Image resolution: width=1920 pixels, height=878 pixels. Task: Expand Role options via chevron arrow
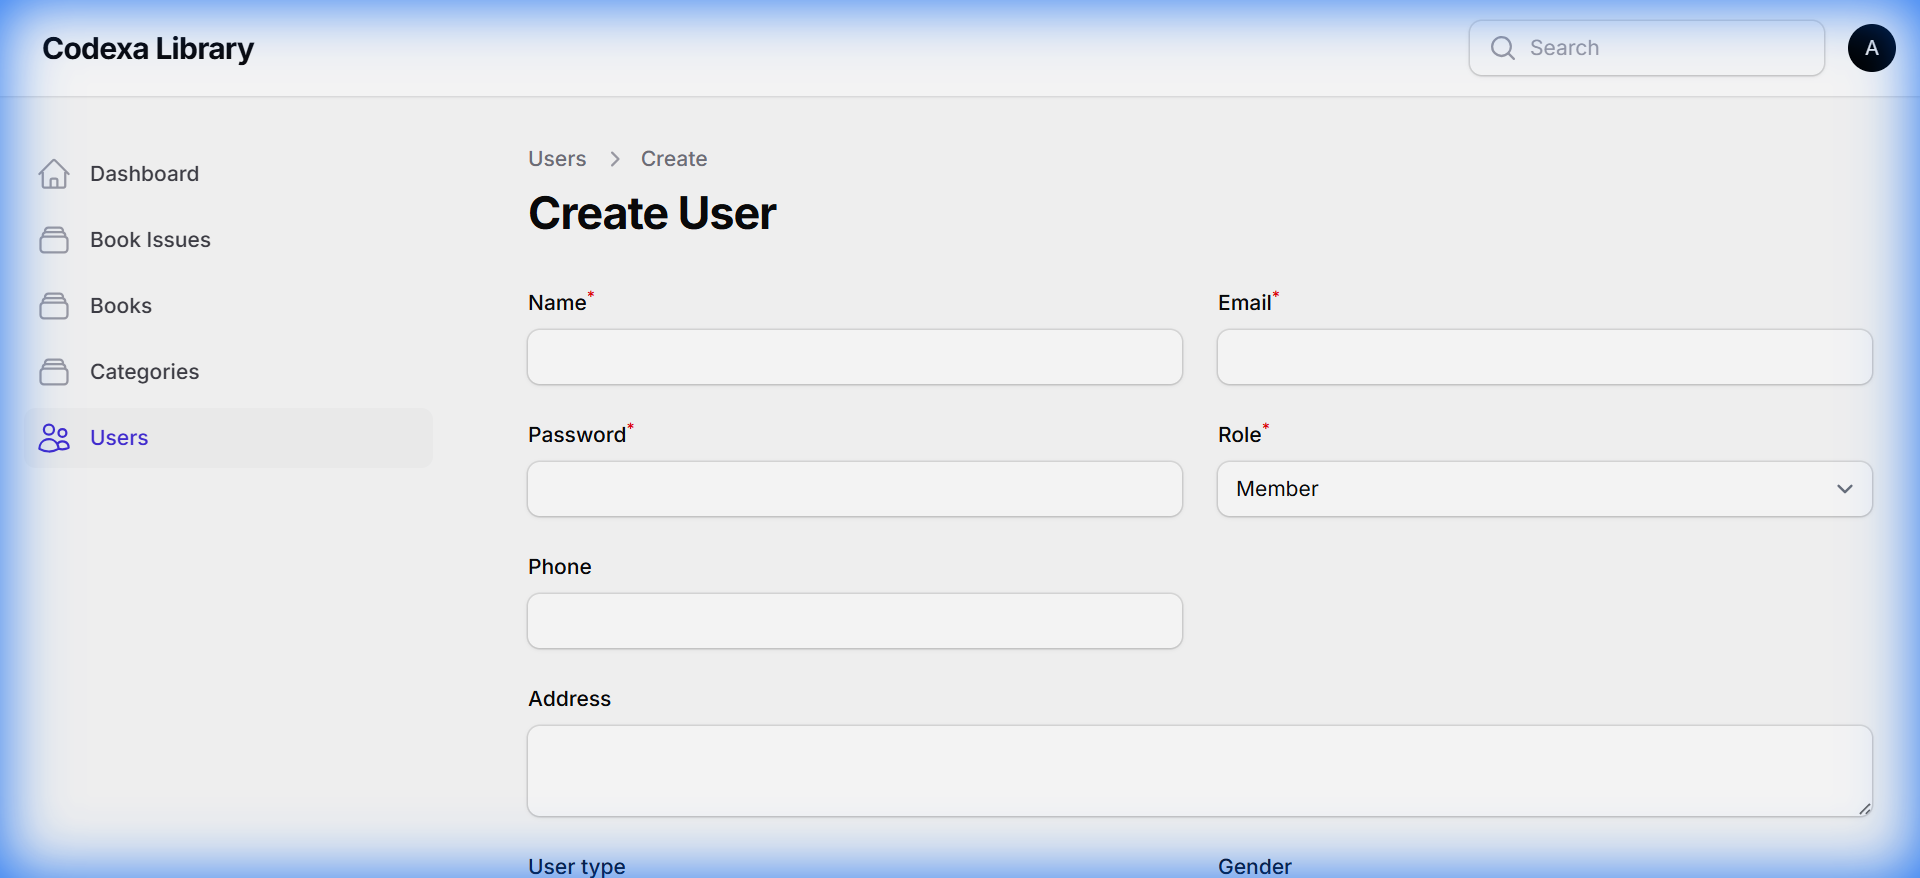pos(1844,489)
